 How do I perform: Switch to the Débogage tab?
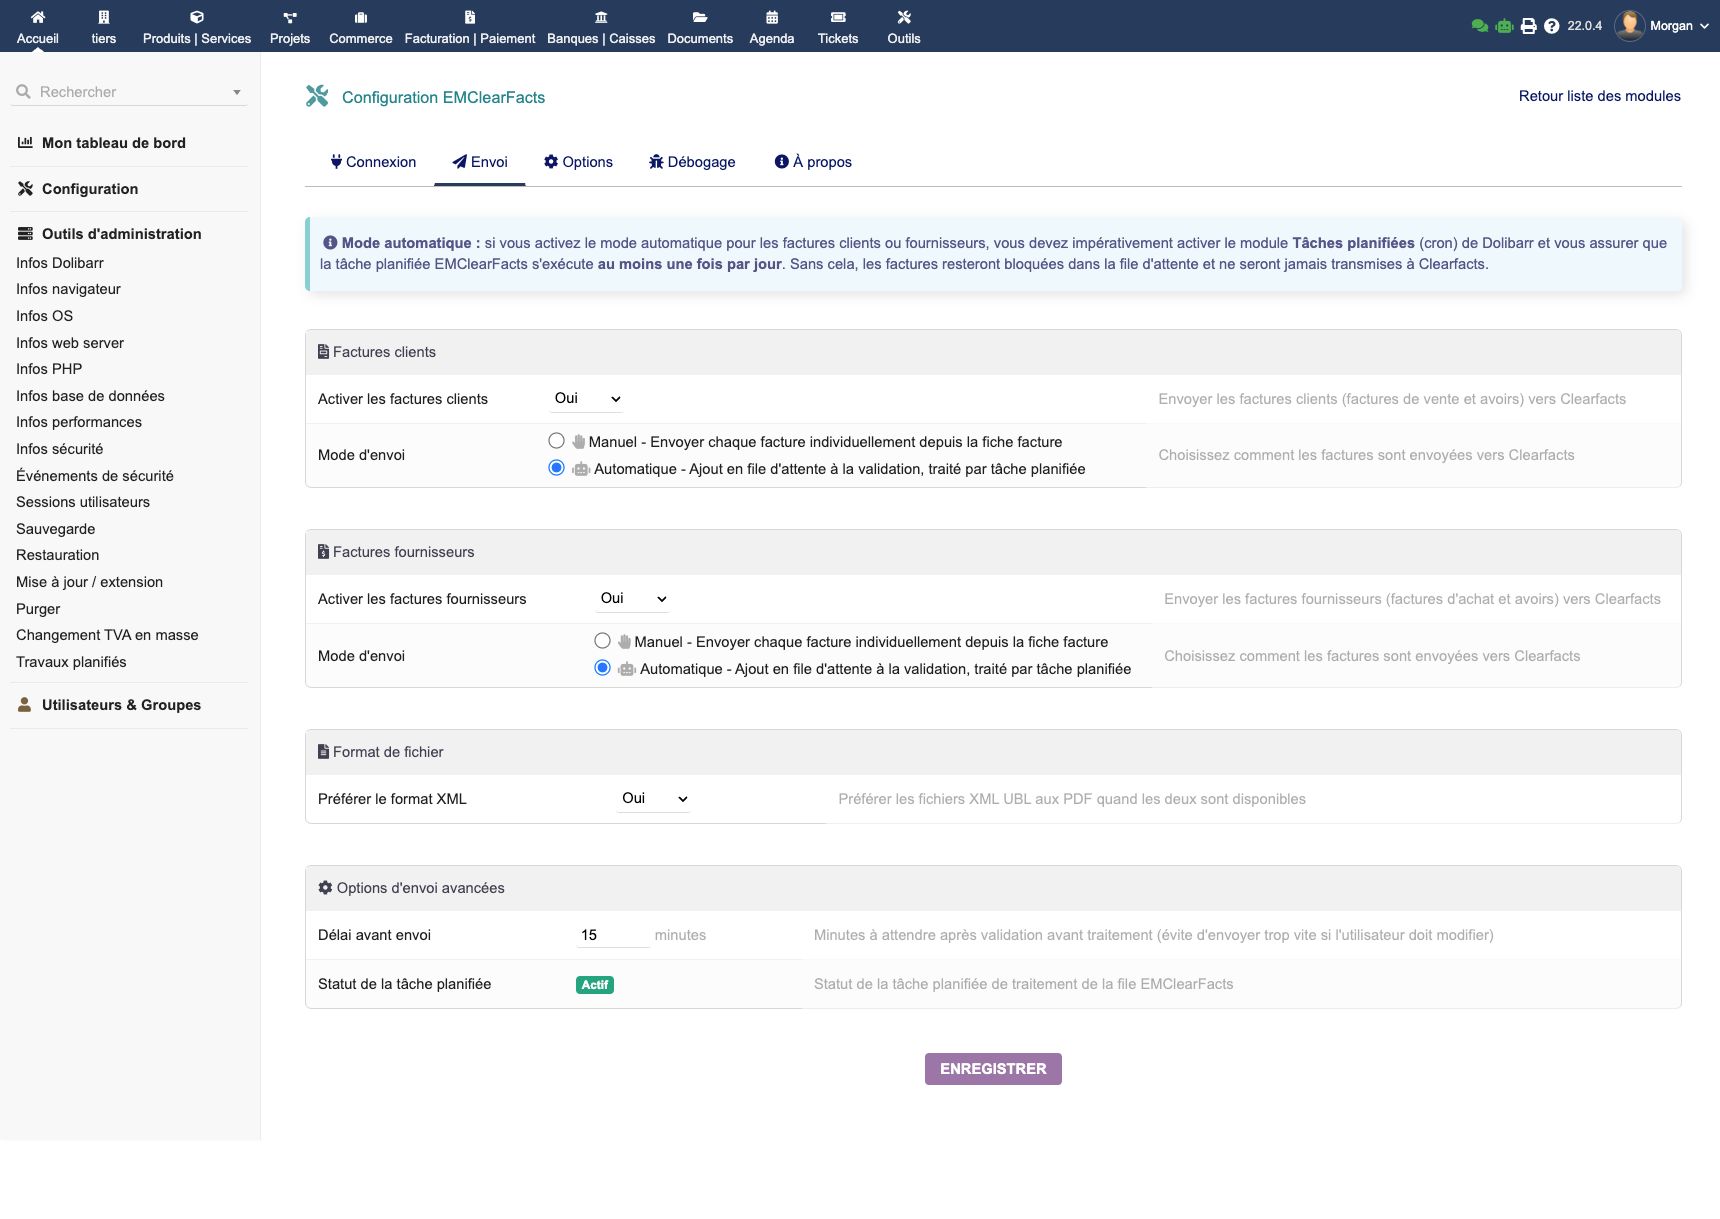(x=692, y=162)
